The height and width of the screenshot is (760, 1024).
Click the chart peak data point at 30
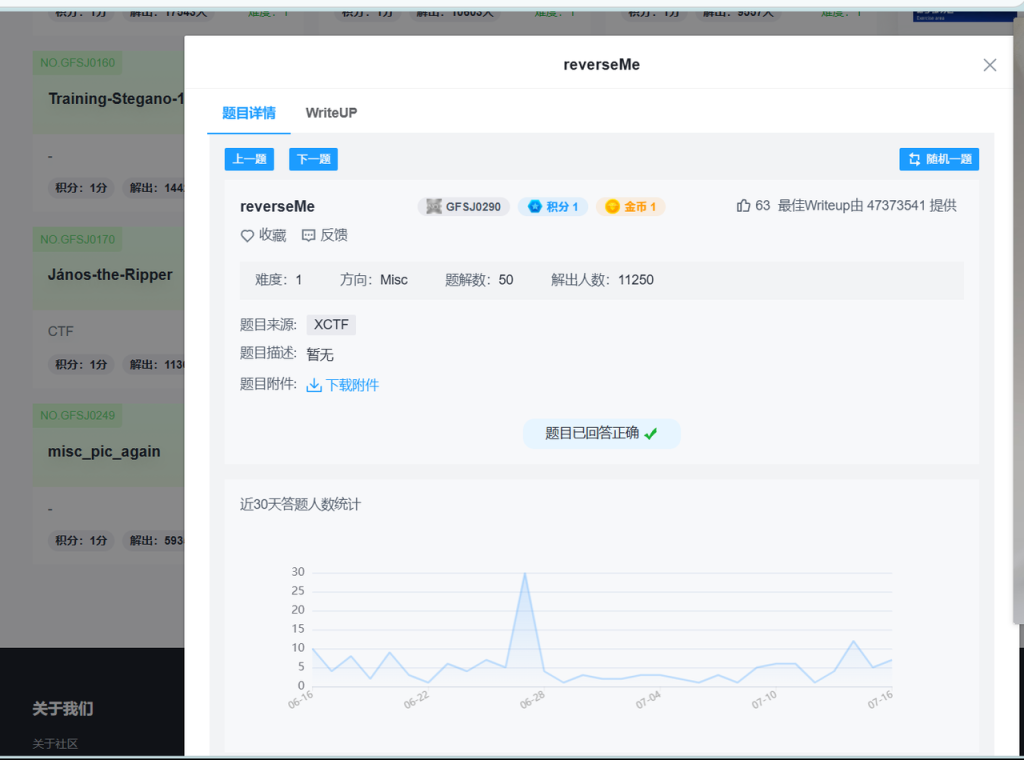tap(525, 573)
